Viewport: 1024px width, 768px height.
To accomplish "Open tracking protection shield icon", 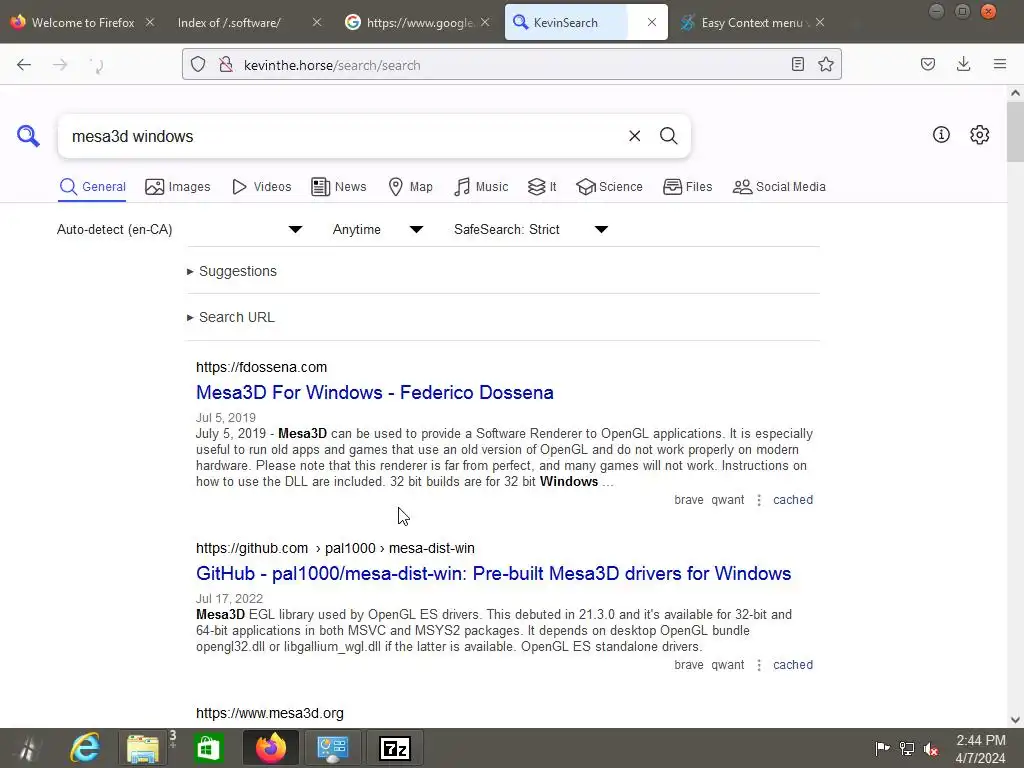I will click(198, 64).
